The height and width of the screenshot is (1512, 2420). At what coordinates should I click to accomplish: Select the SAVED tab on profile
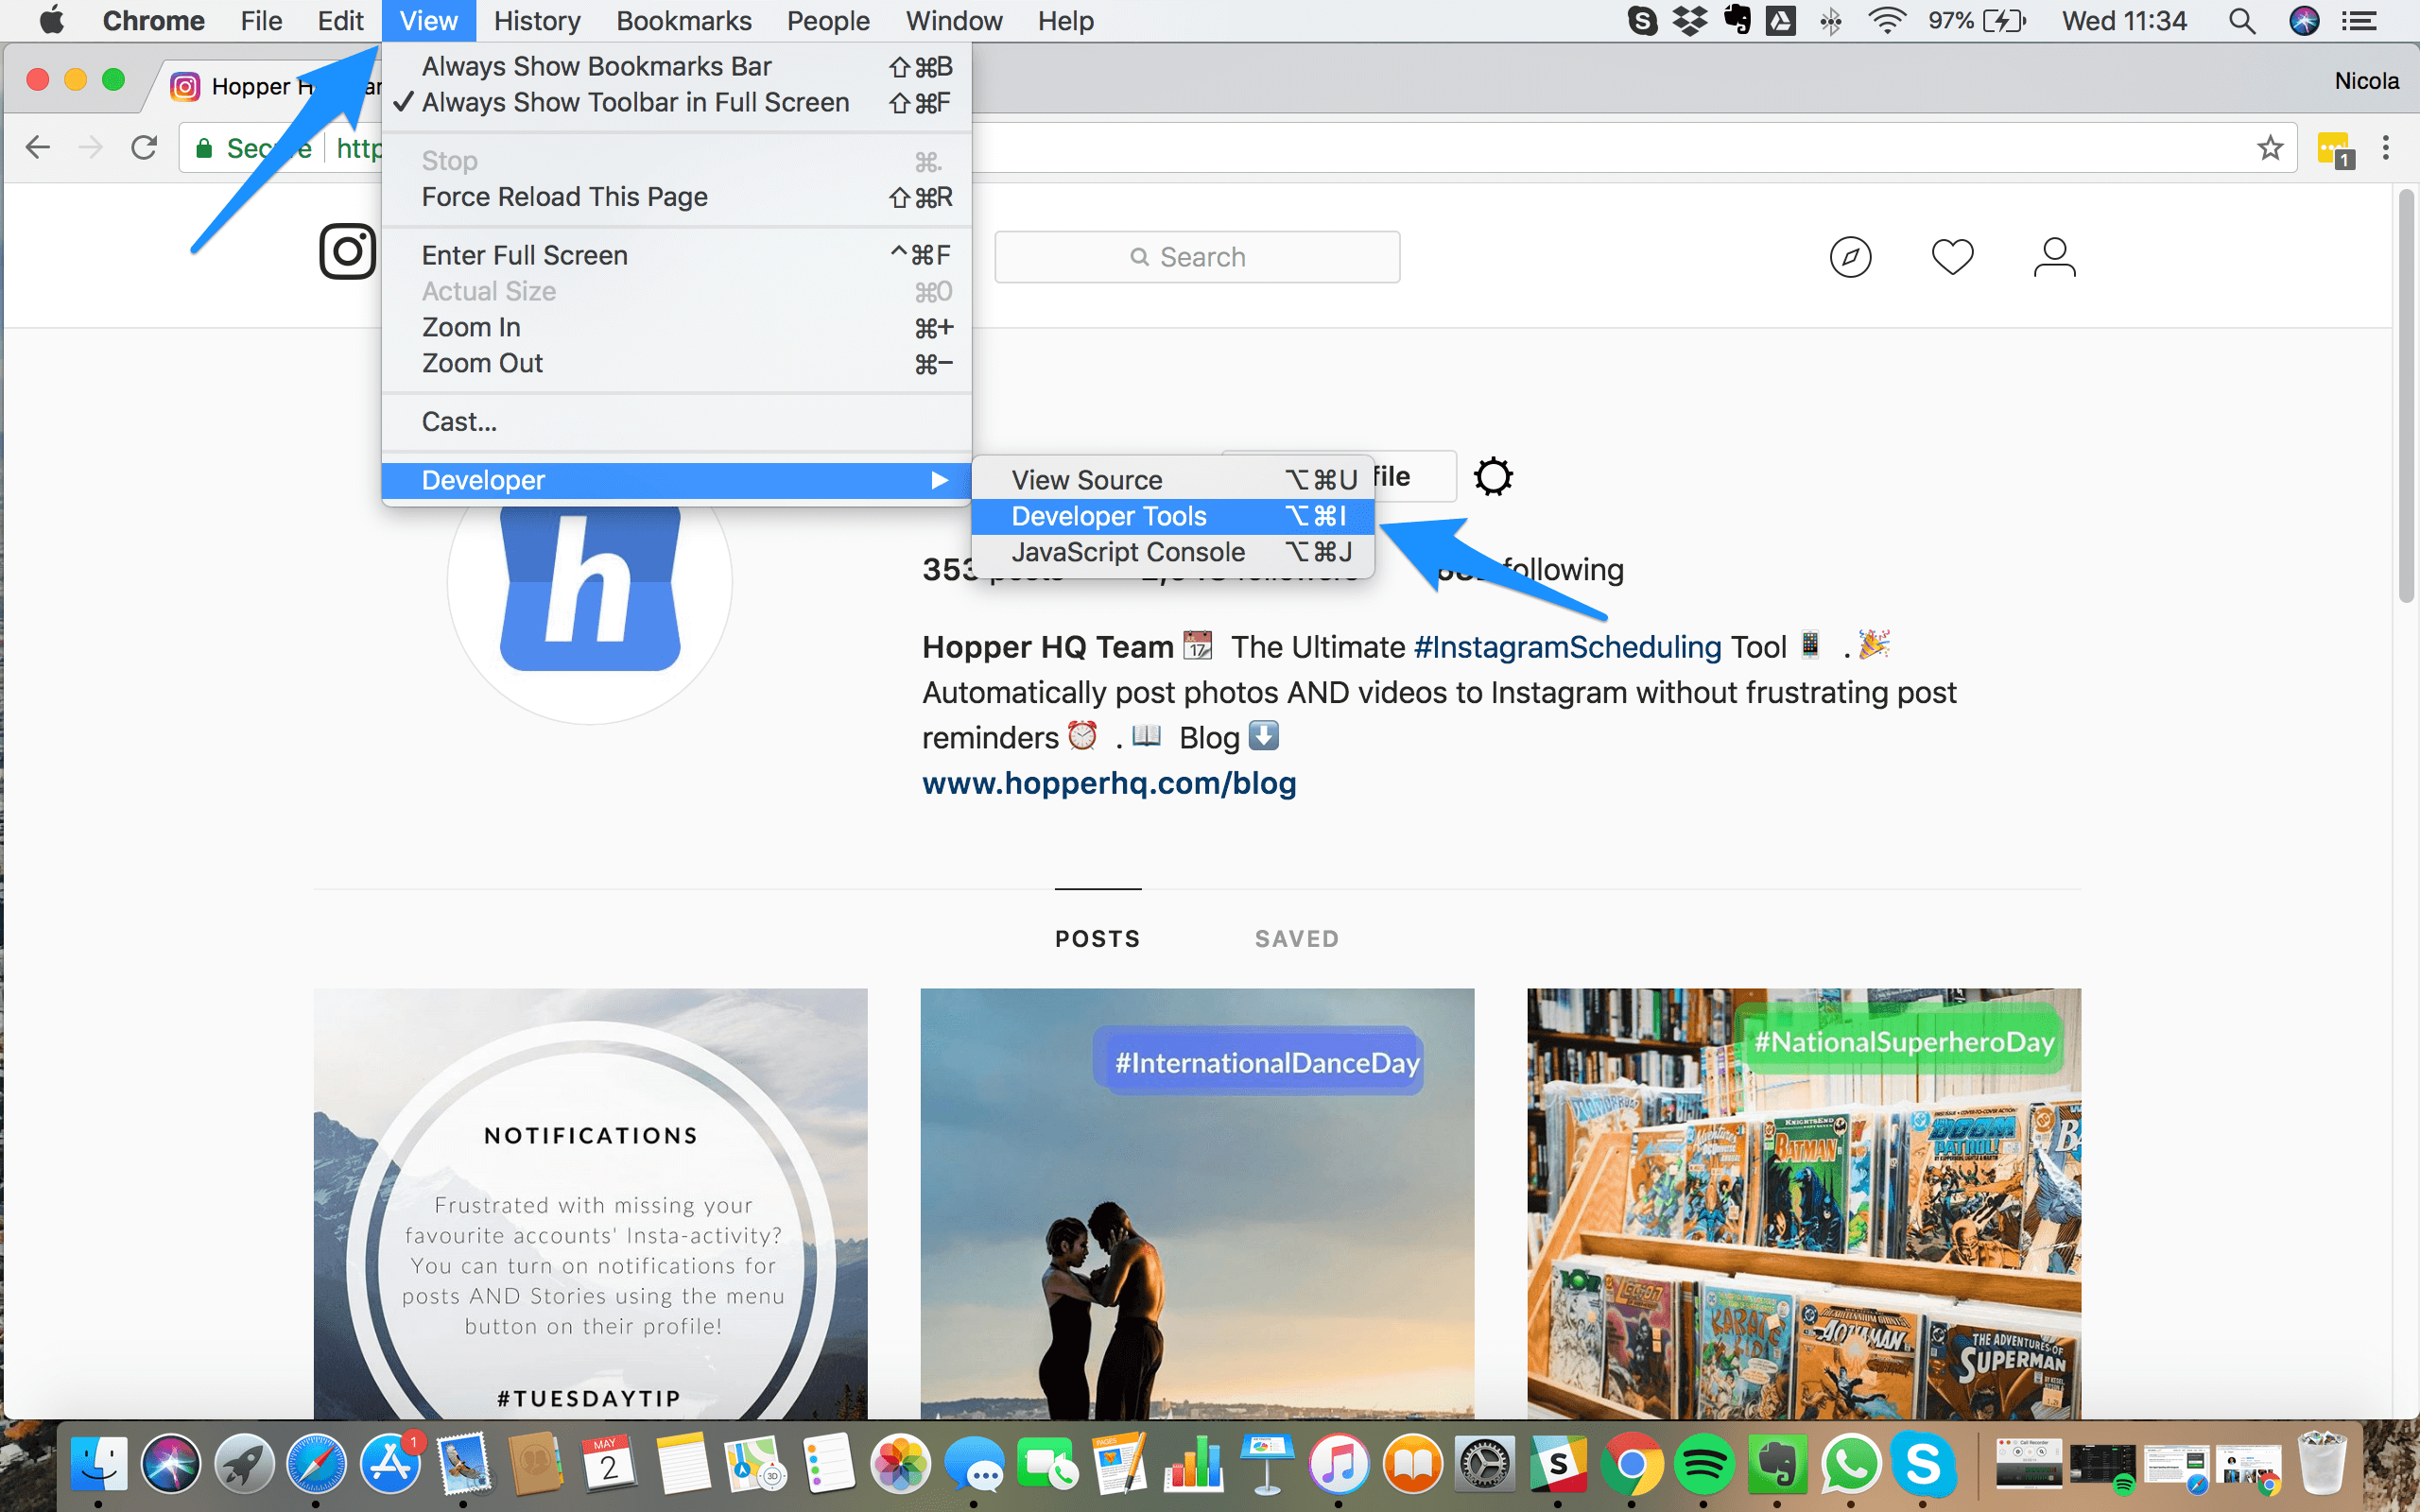[1296, 937]
